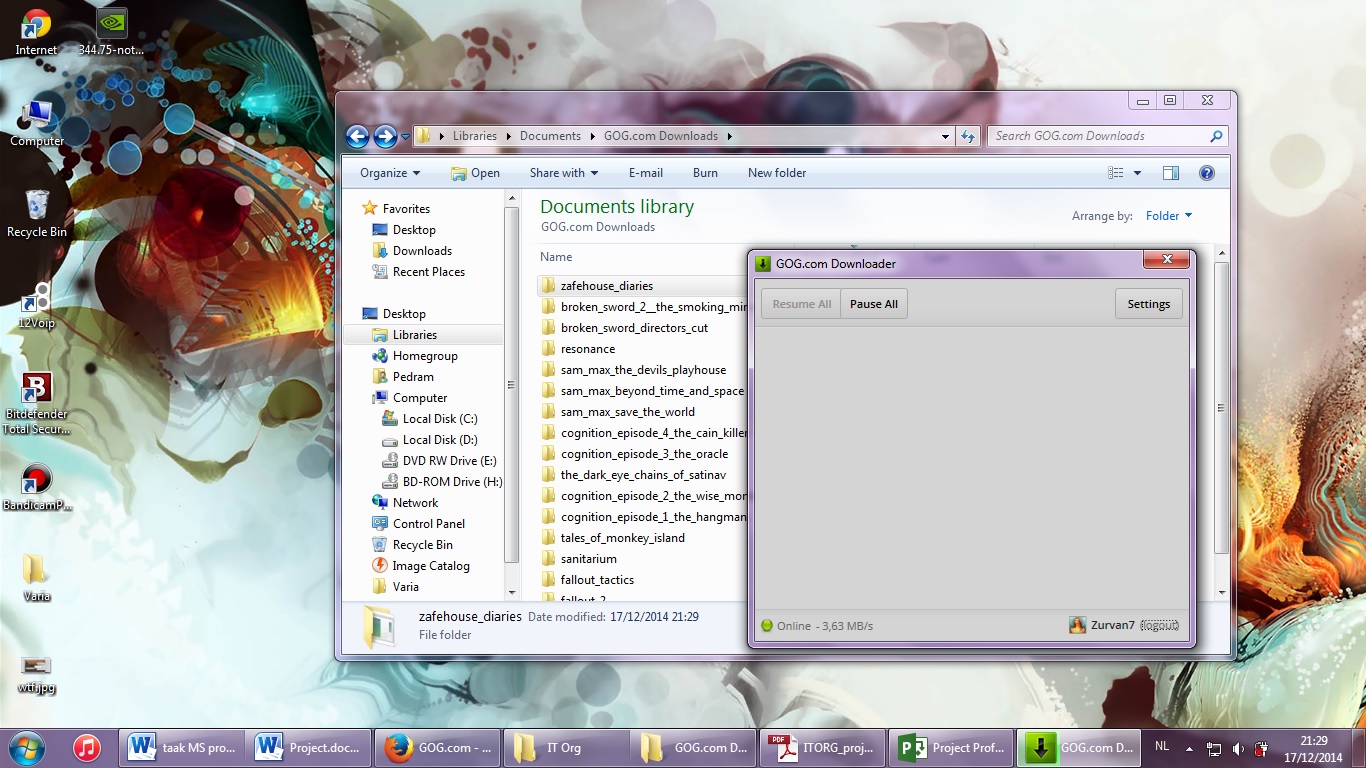
Task: Open Explorer Help question mark icon
Action: pos(1207,173)
